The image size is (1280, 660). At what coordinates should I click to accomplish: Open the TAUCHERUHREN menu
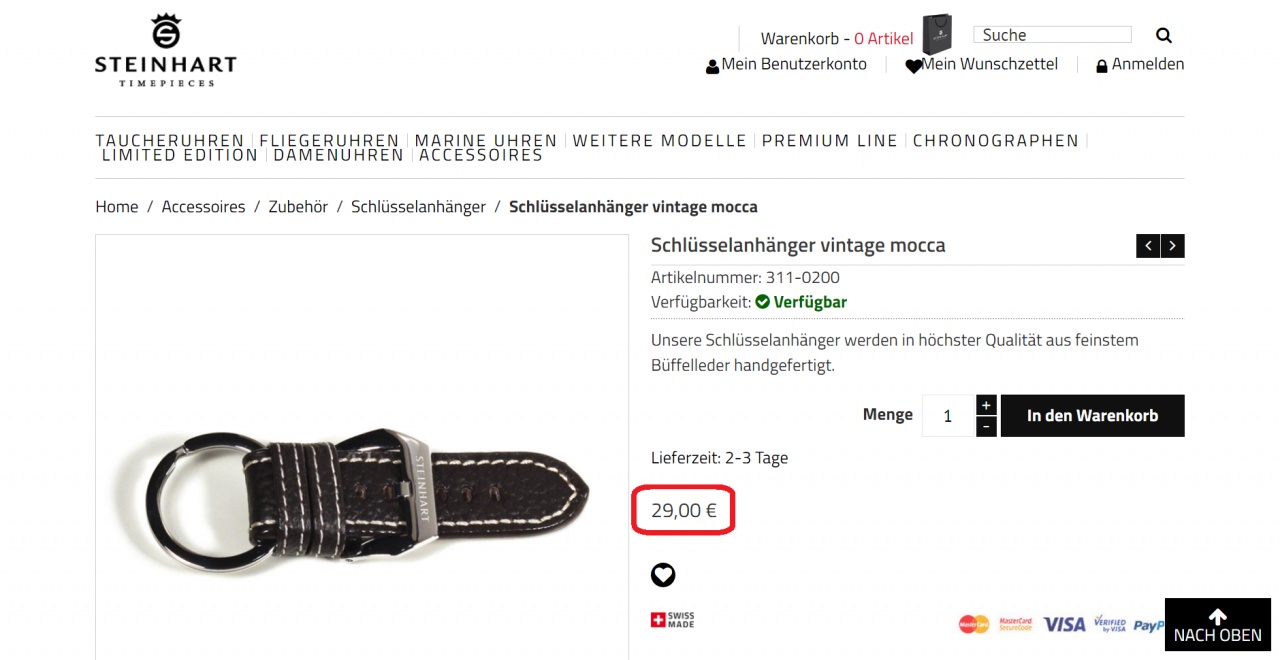coord(170,141)
